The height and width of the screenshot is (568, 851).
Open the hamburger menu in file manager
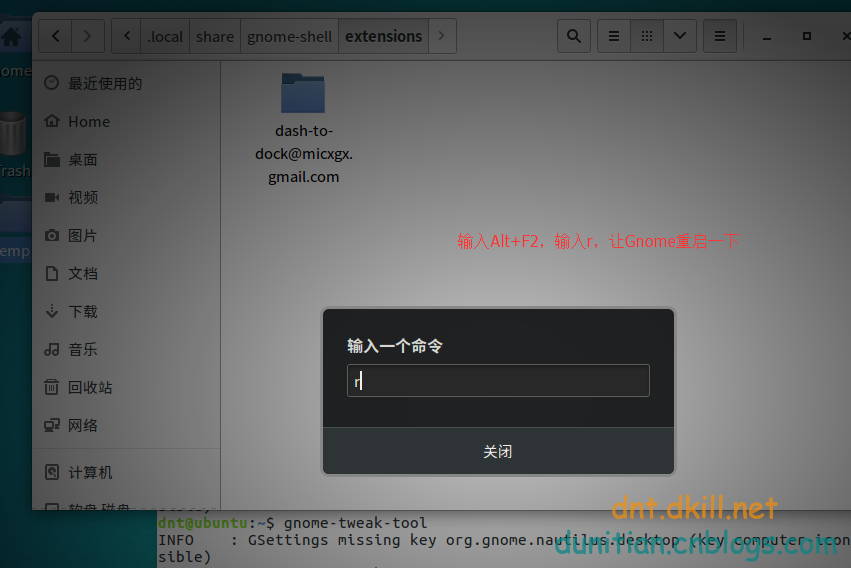pos(720,36)
